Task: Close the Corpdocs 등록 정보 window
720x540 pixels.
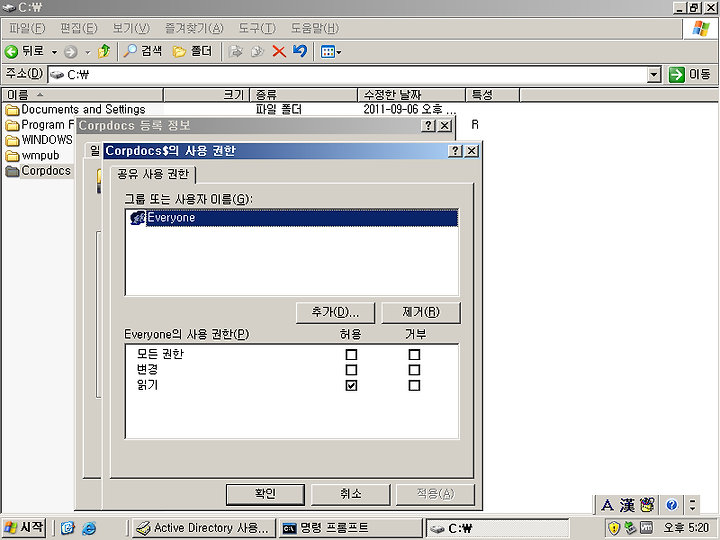Action: pyautogui.click(x=444, y=125)
